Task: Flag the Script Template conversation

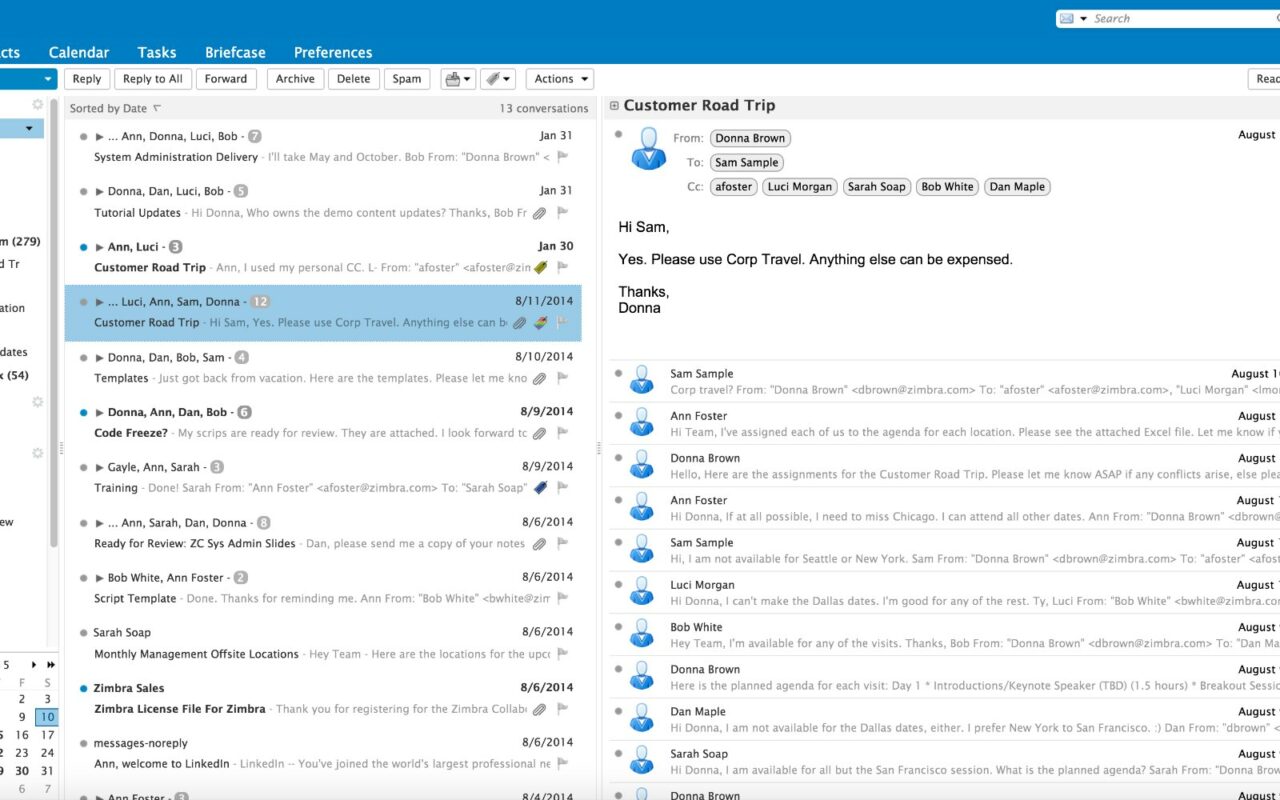Action: (562, 599)
